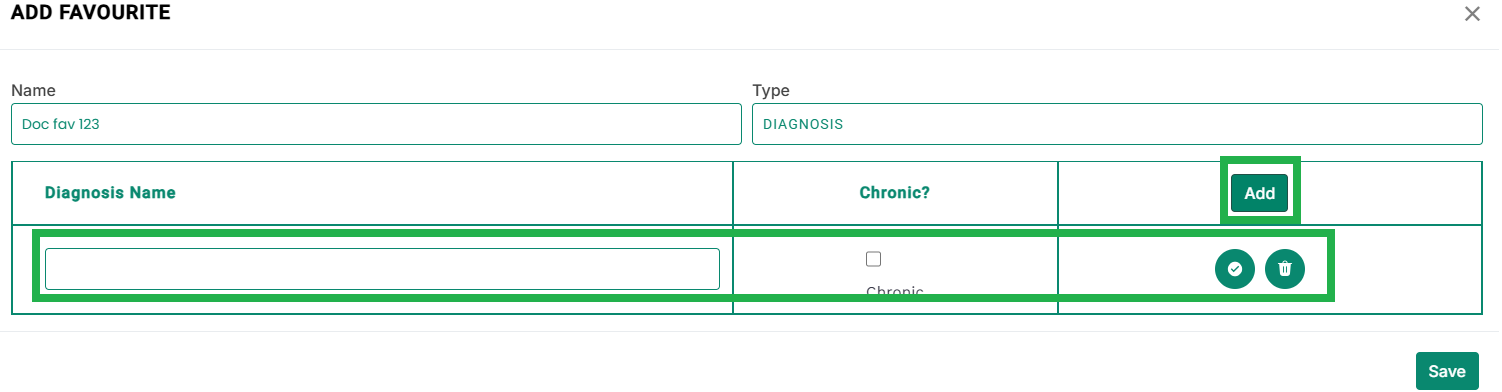This screenshot has width=1502, height=392.
Task: Click the Chronic label under the checkbox
Action: click(x=895, y=292)
